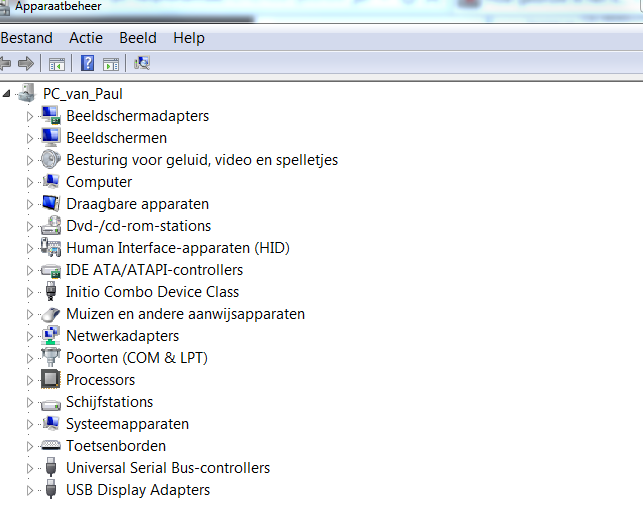Screen dimensions: 643x523
Task: Click the Systeemapparaten icon
Action: pos(51,423)
